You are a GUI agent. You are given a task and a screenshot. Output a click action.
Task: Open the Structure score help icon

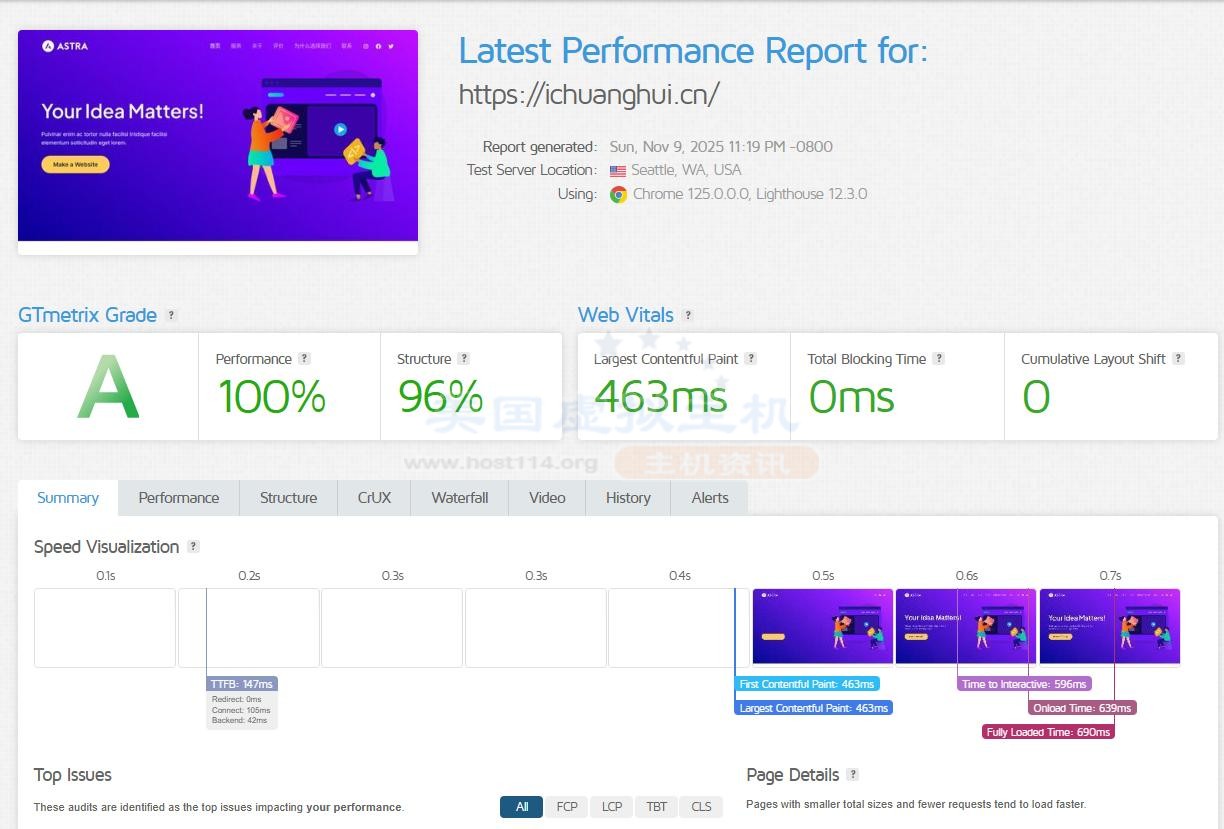[x=463, y=359]
